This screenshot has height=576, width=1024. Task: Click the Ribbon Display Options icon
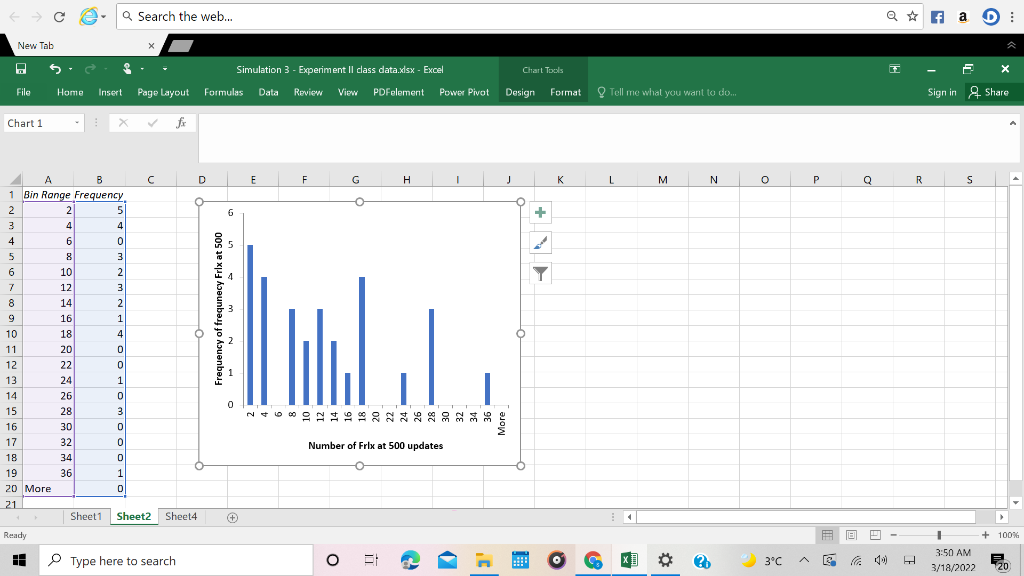(895, 69)
